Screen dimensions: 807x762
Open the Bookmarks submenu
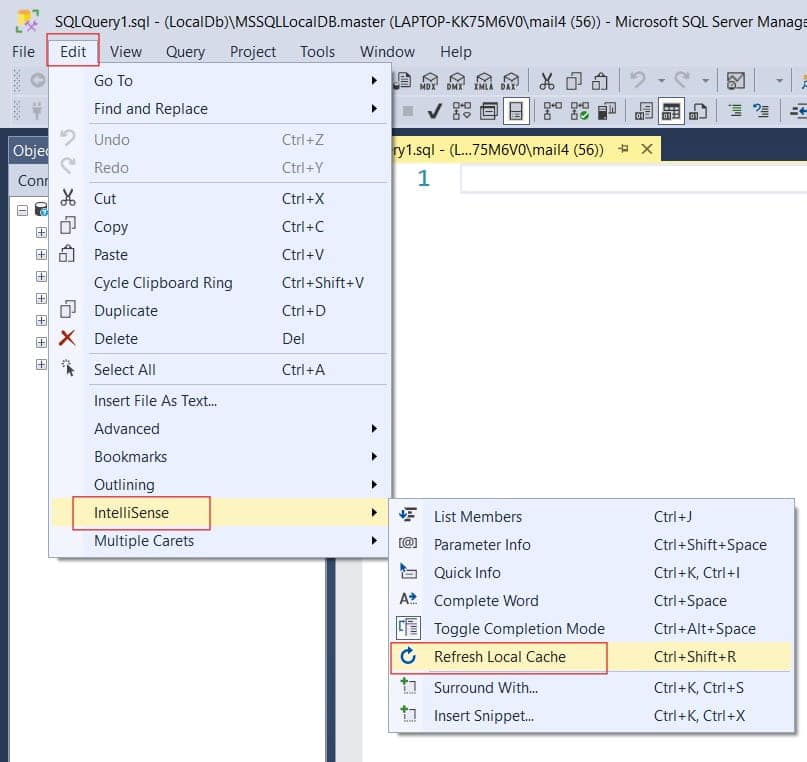(x=220, y=456)
